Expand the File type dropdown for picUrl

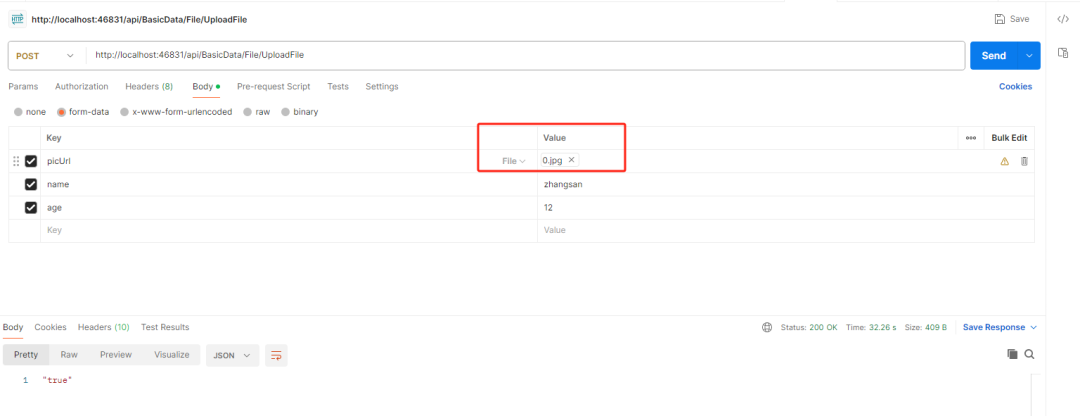click(x=514, y=161)
